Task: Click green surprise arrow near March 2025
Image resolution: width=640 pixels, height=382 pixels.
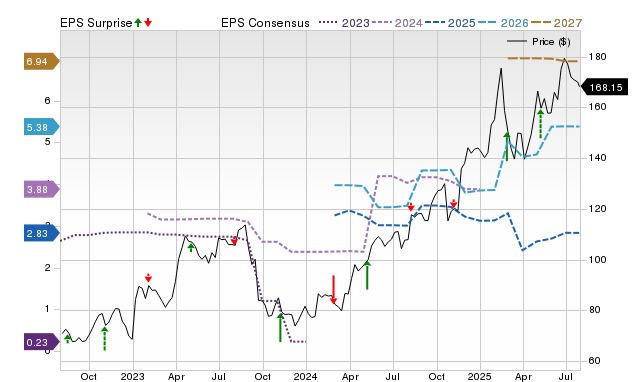Action: coord(507,147)
